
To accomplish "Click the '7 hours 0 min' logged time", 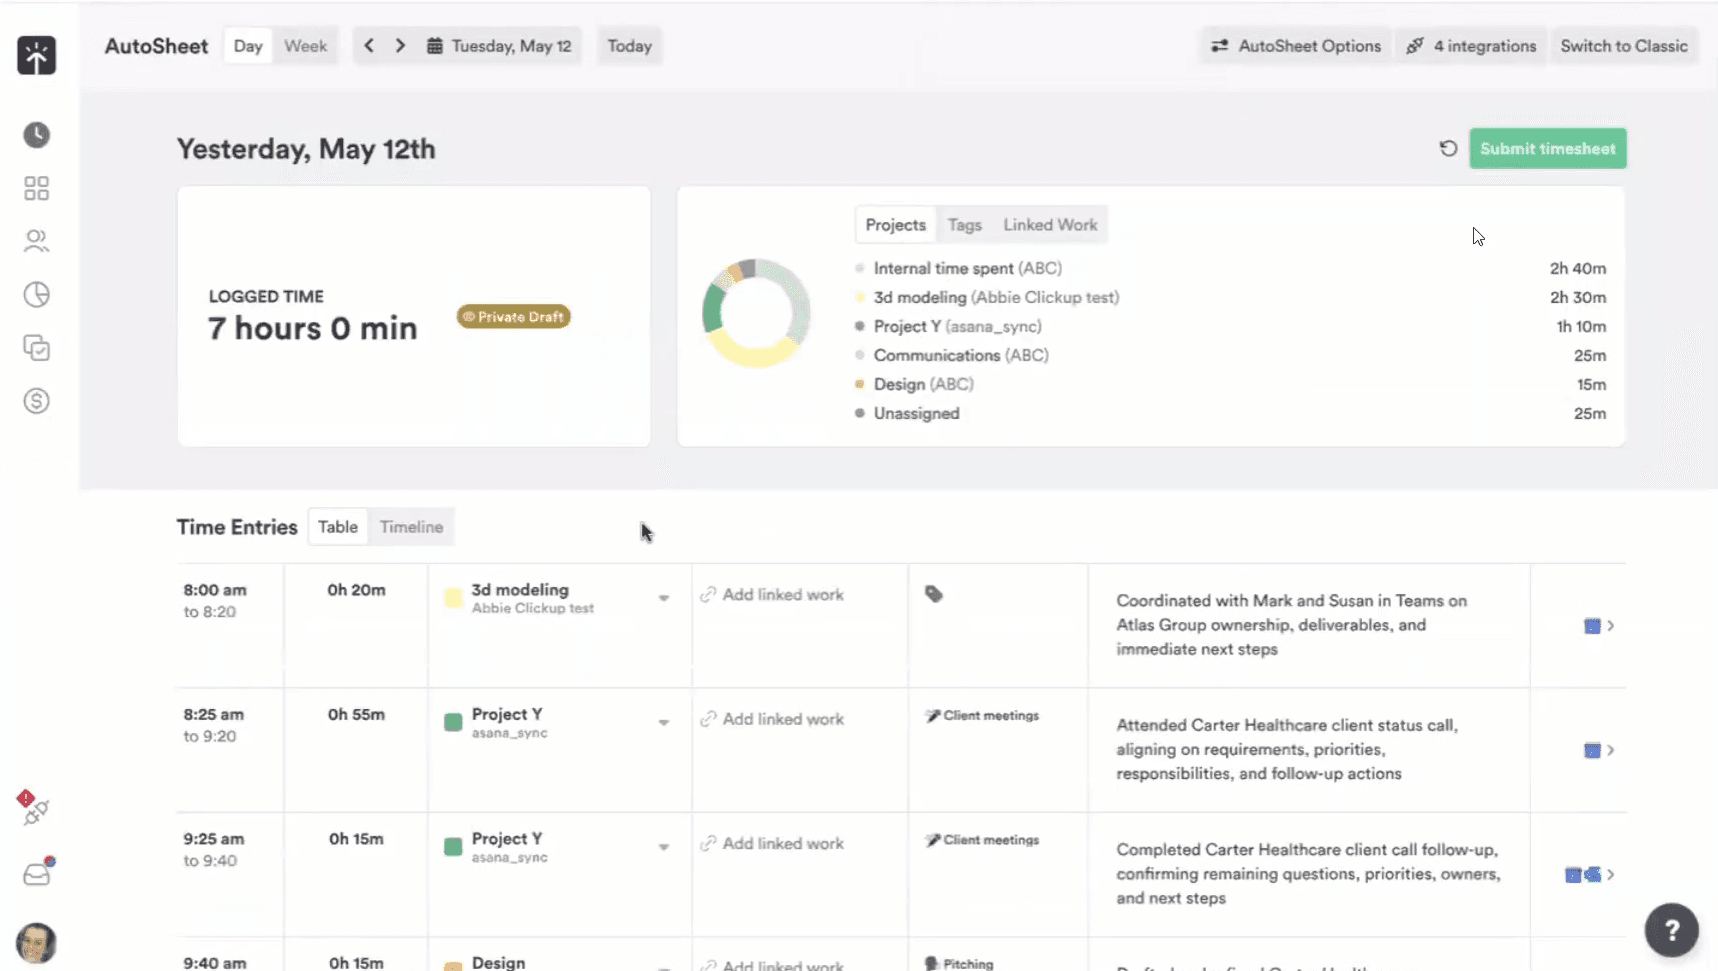I will (x=312, y=328).
